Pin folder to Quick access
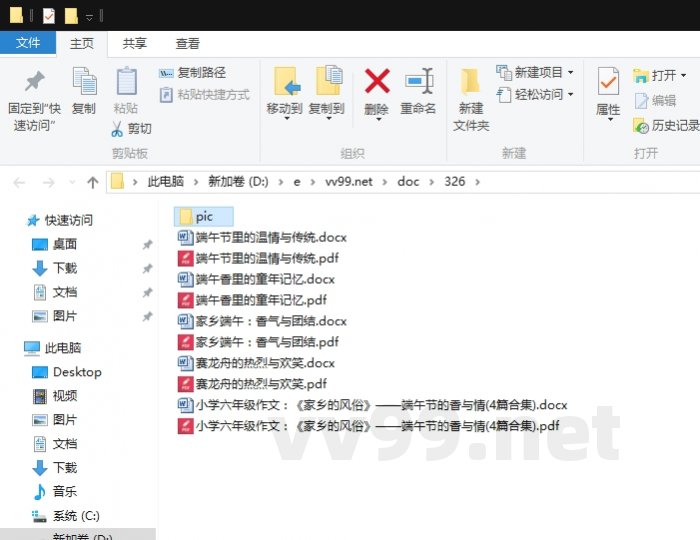Image resolution: width=700 pixels, height=540 pixels. pos(34,100)
